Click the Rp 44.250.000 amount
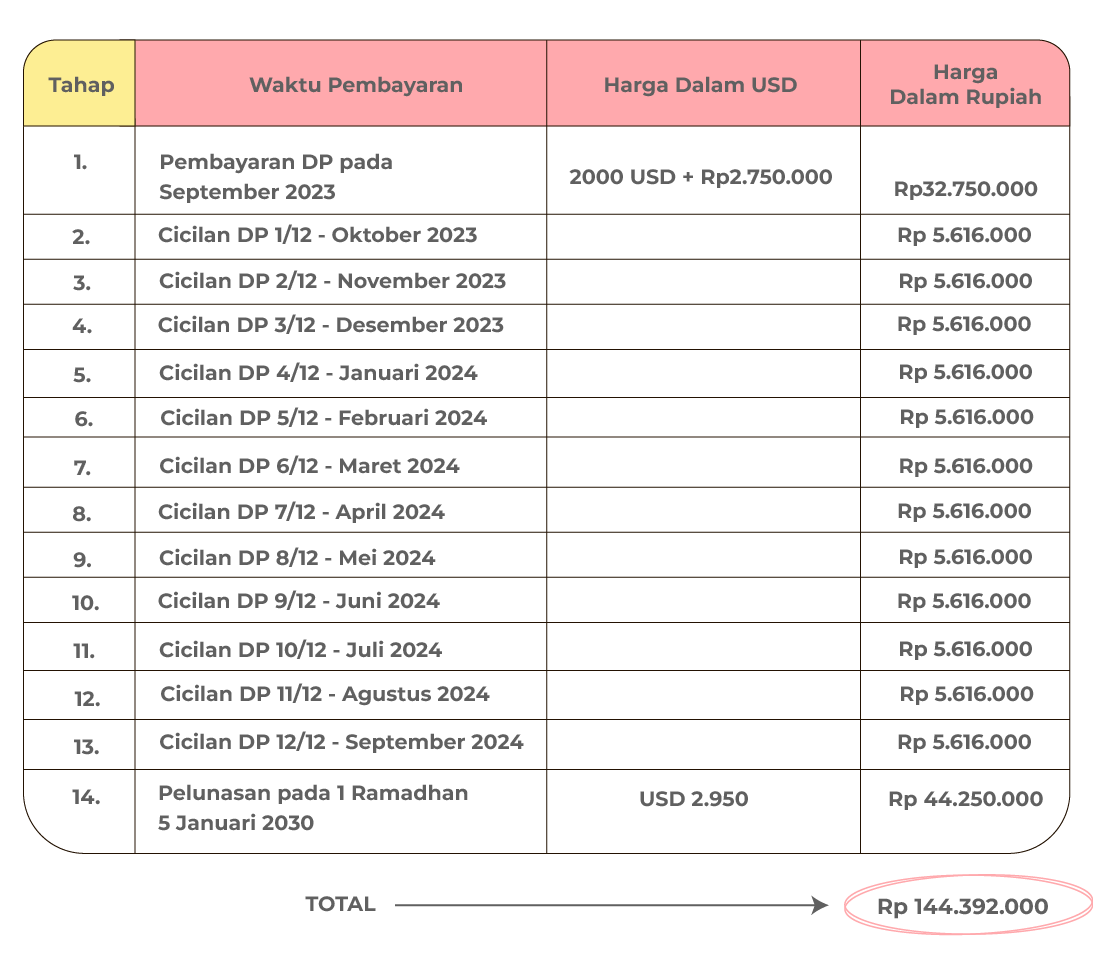This screenshot has width=1093, height=964. coord(965,799)
